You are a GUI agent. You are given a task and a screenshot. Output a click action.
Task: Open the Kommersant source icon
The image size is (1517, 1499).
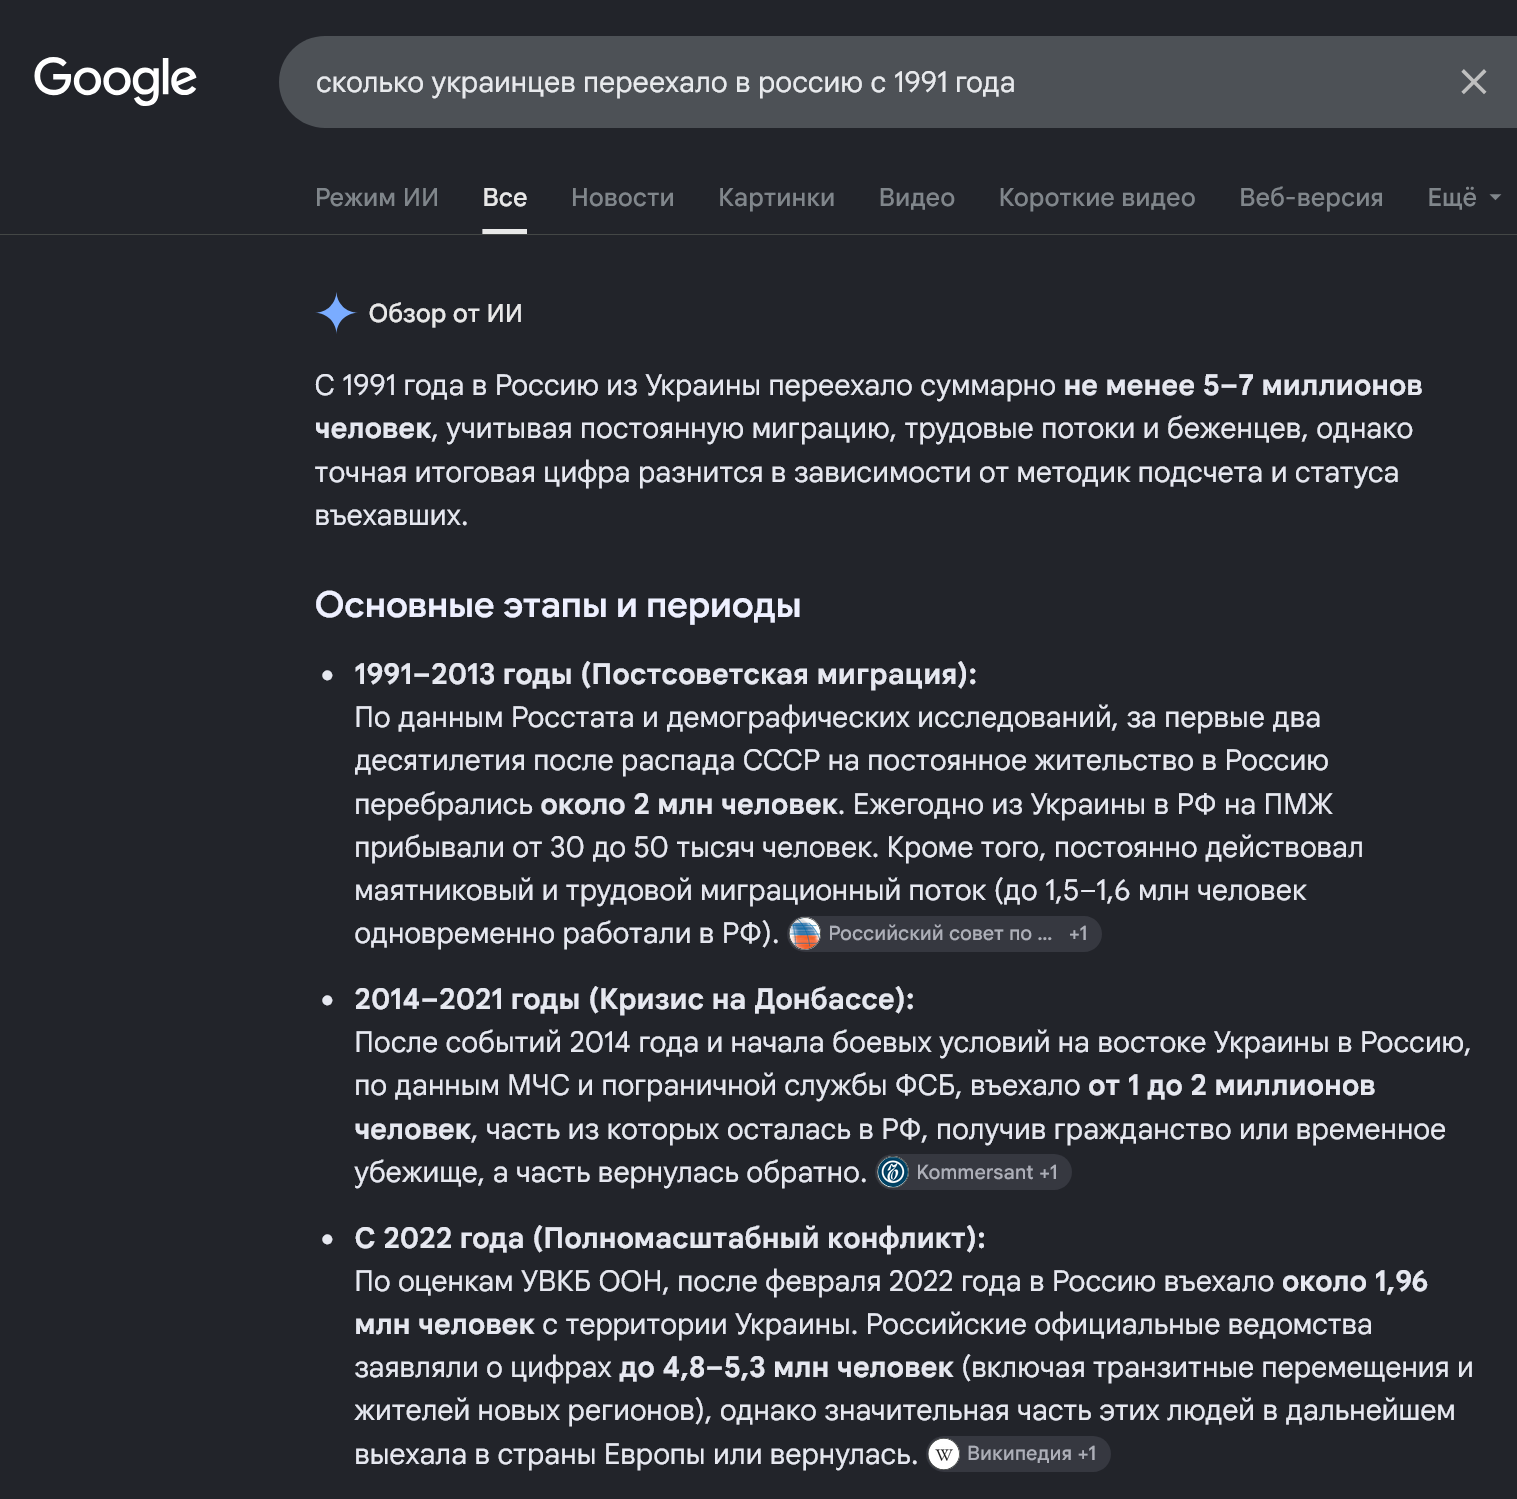893,1172
